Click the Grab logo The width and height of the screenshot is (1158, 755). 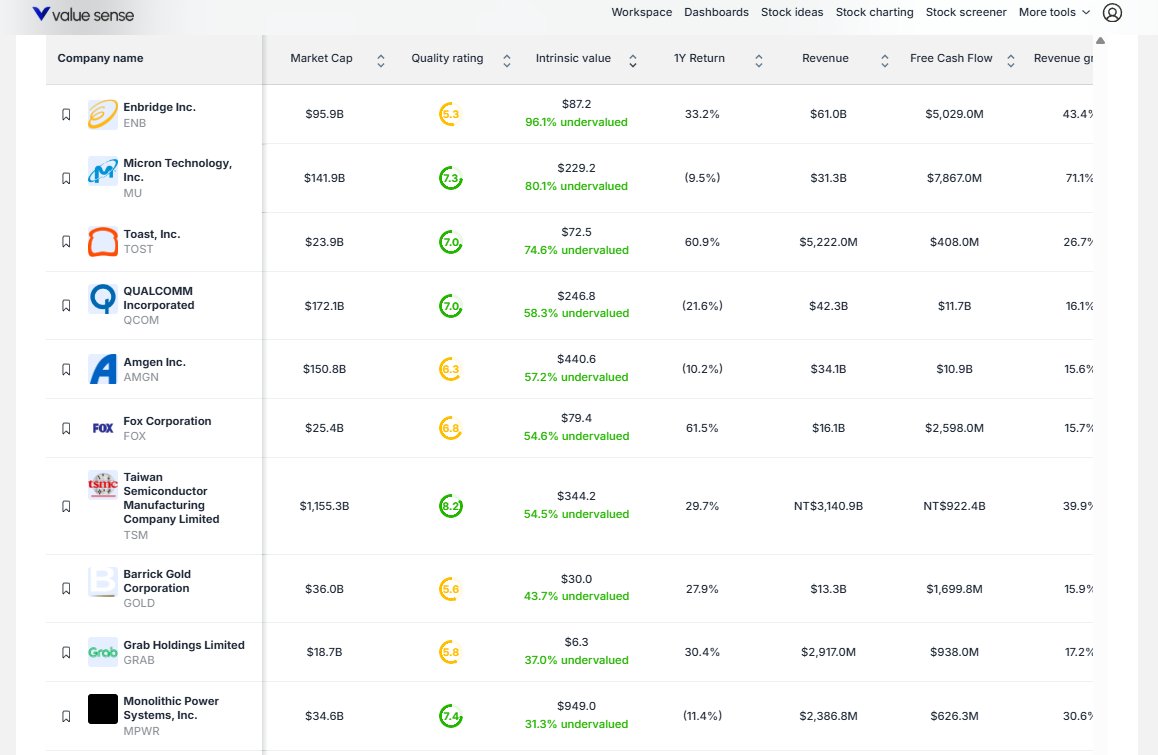pos(103,652)
